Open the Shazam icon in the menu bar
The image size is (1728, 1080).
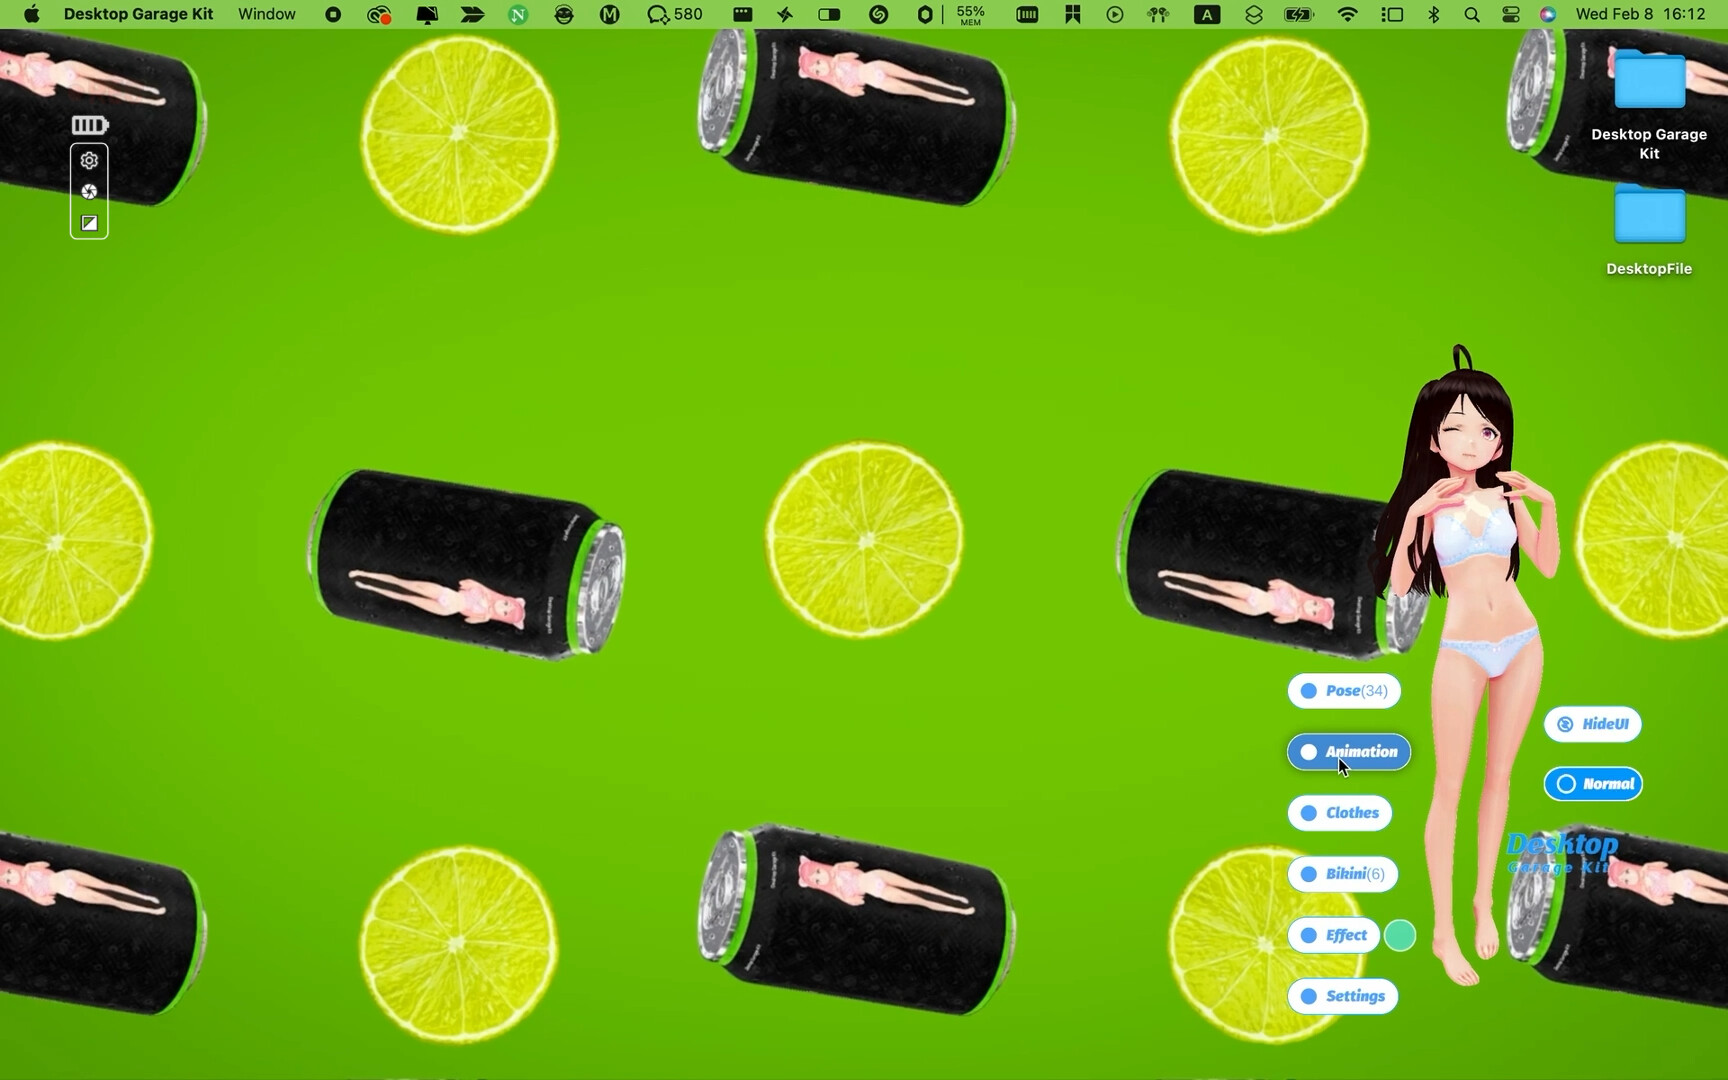[x=877, y=14]
